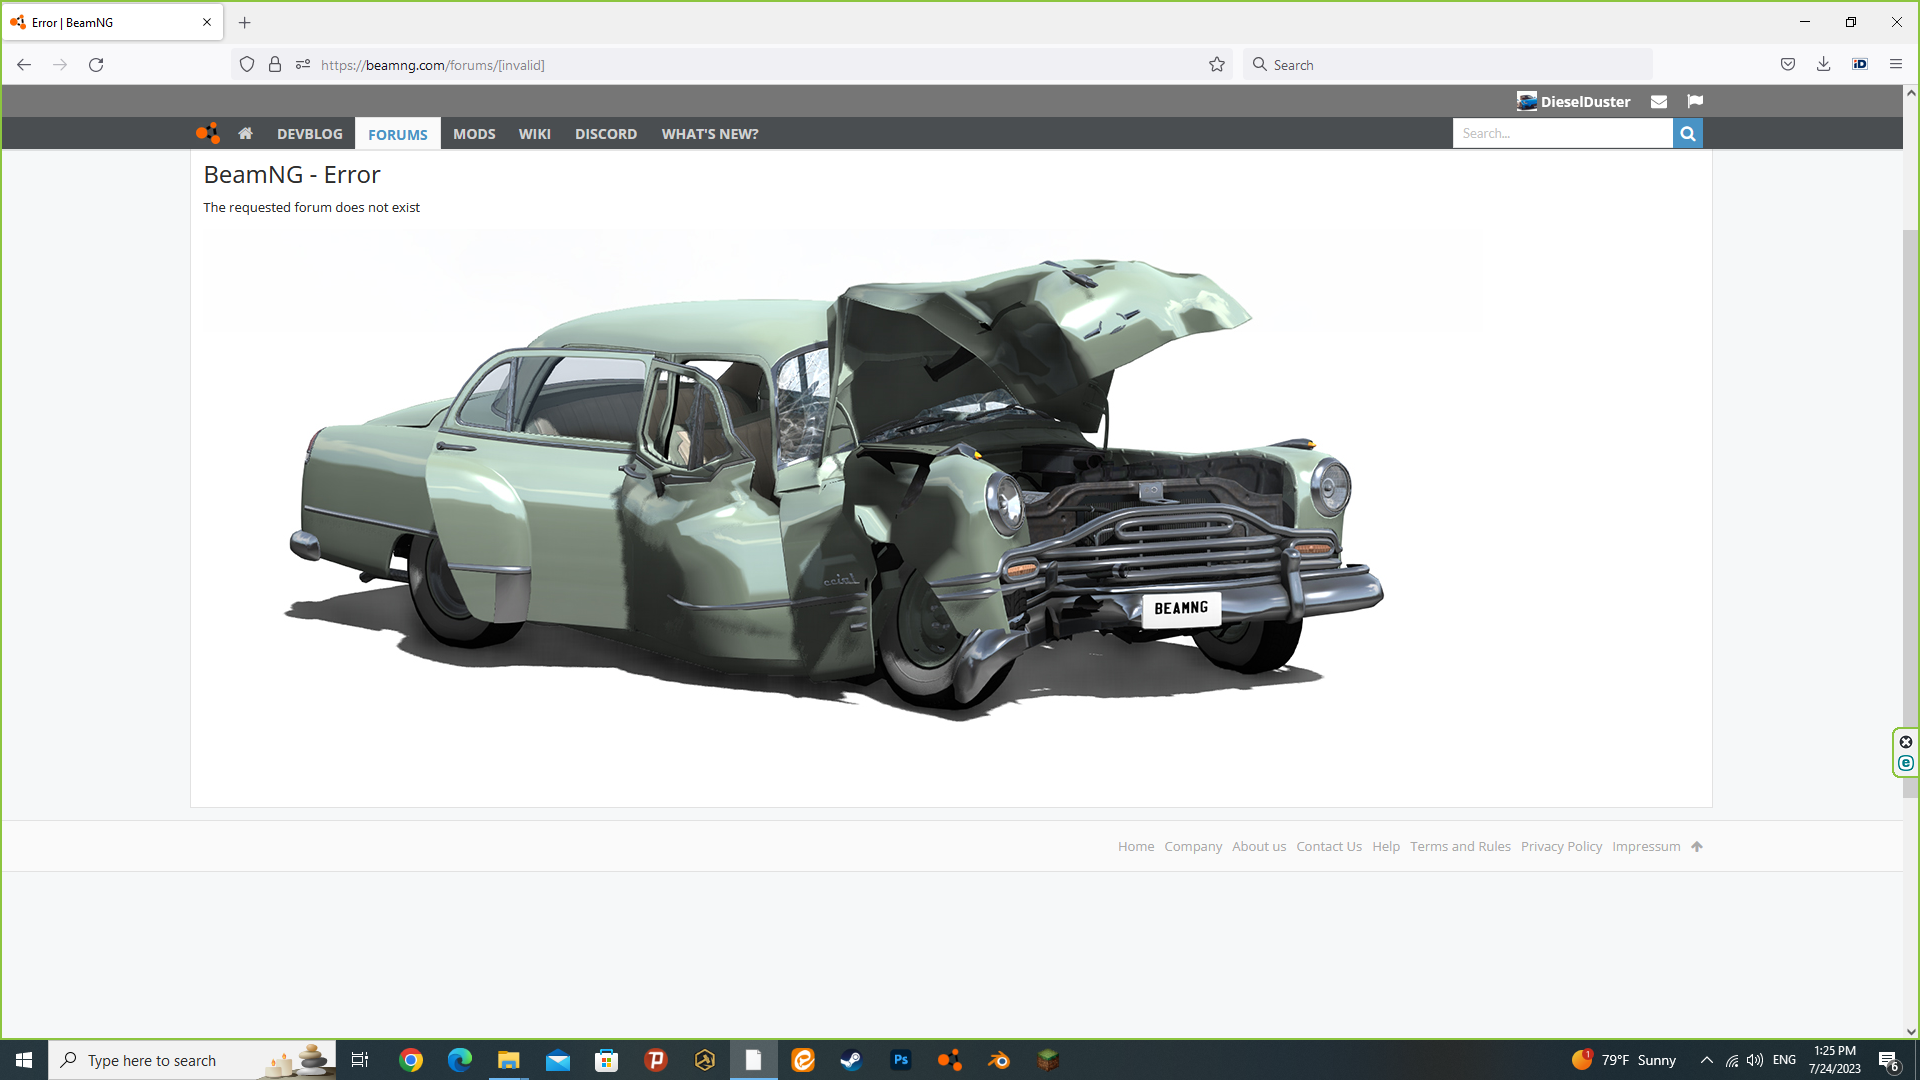Image resolution: width=1920 pixels, height=1080 pixels.
Task: Select the Error | BeamNG browser tab
Action: [x=112, y=22]
